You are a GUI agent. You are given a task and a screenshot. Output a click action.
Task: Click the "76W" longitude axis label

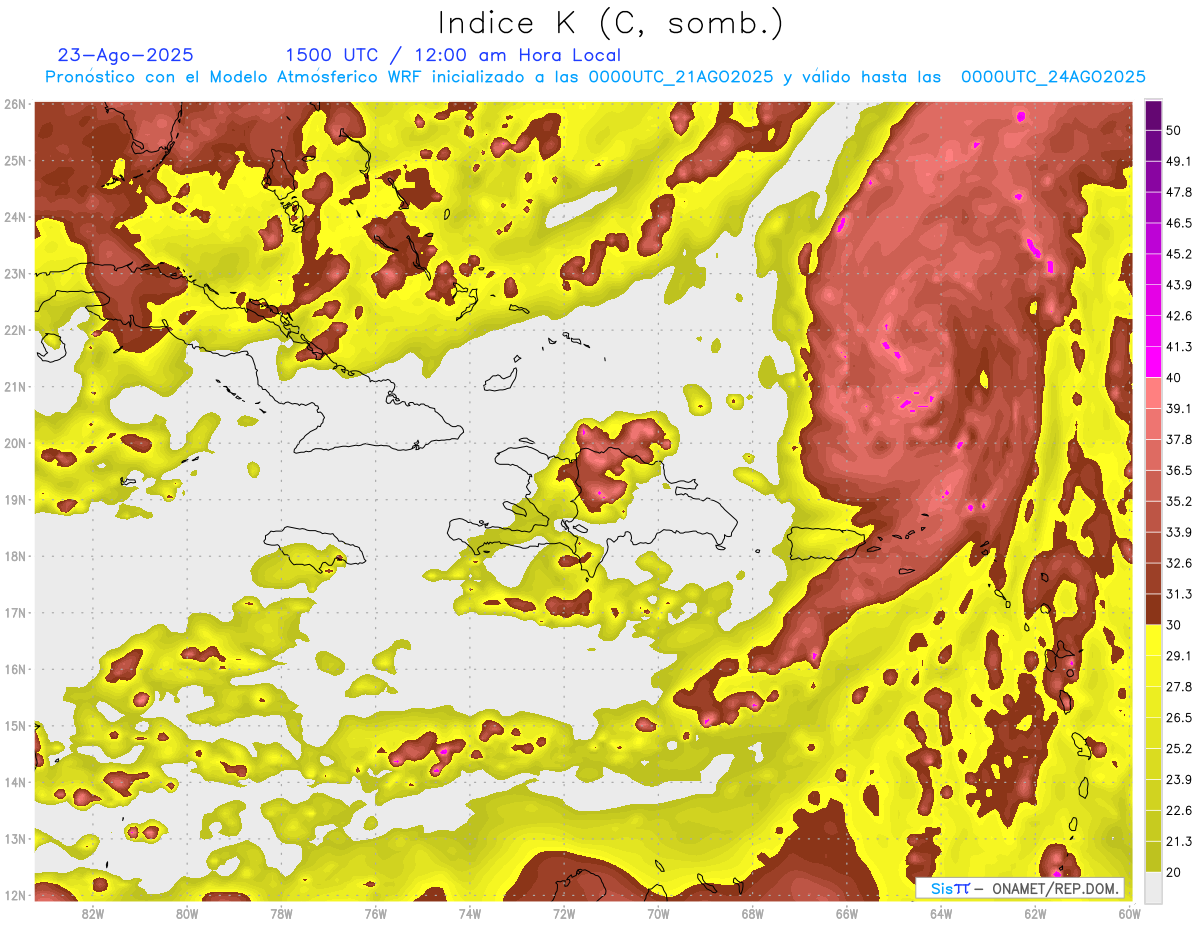click(x=376, y=914)
